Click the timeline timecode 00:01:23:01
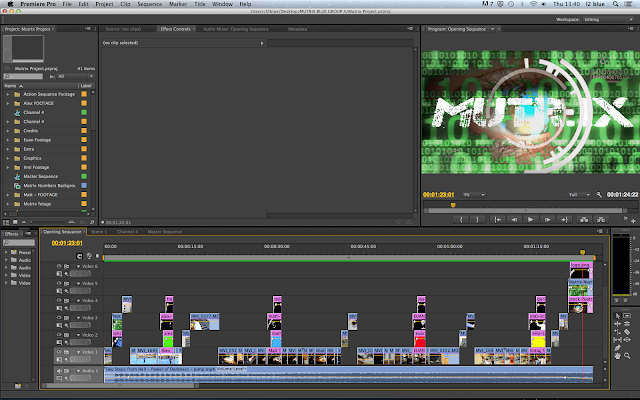The image size is (640, 400). [x=67, y=243]
